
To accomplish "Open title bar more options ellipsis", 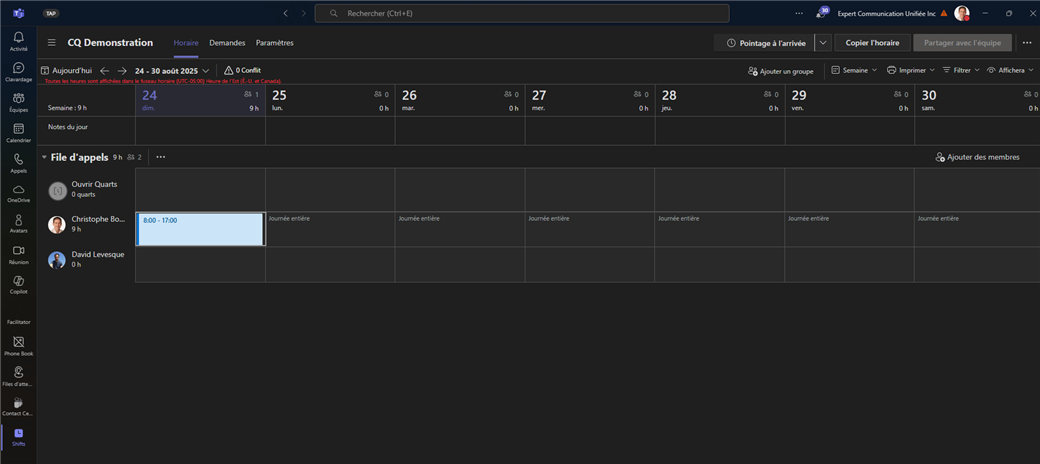I will [x=799, y=13].
